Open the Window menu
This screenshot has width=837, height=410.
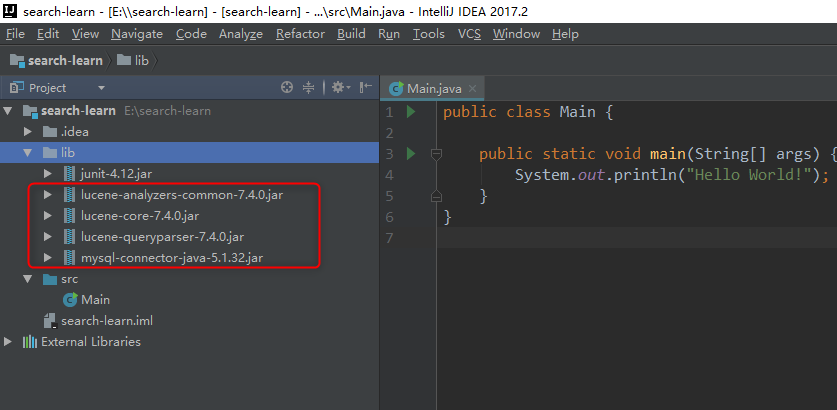click(516, 34)
